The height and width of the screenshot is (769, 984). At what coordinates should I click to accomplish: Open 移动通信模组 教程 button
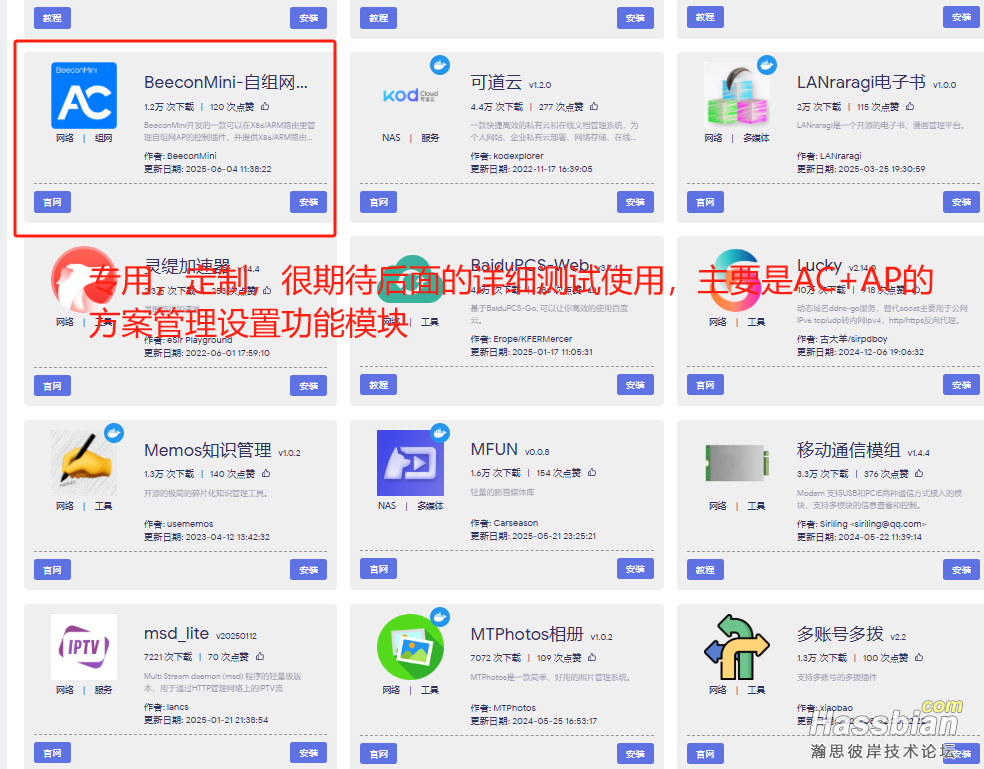coord(705,570)
